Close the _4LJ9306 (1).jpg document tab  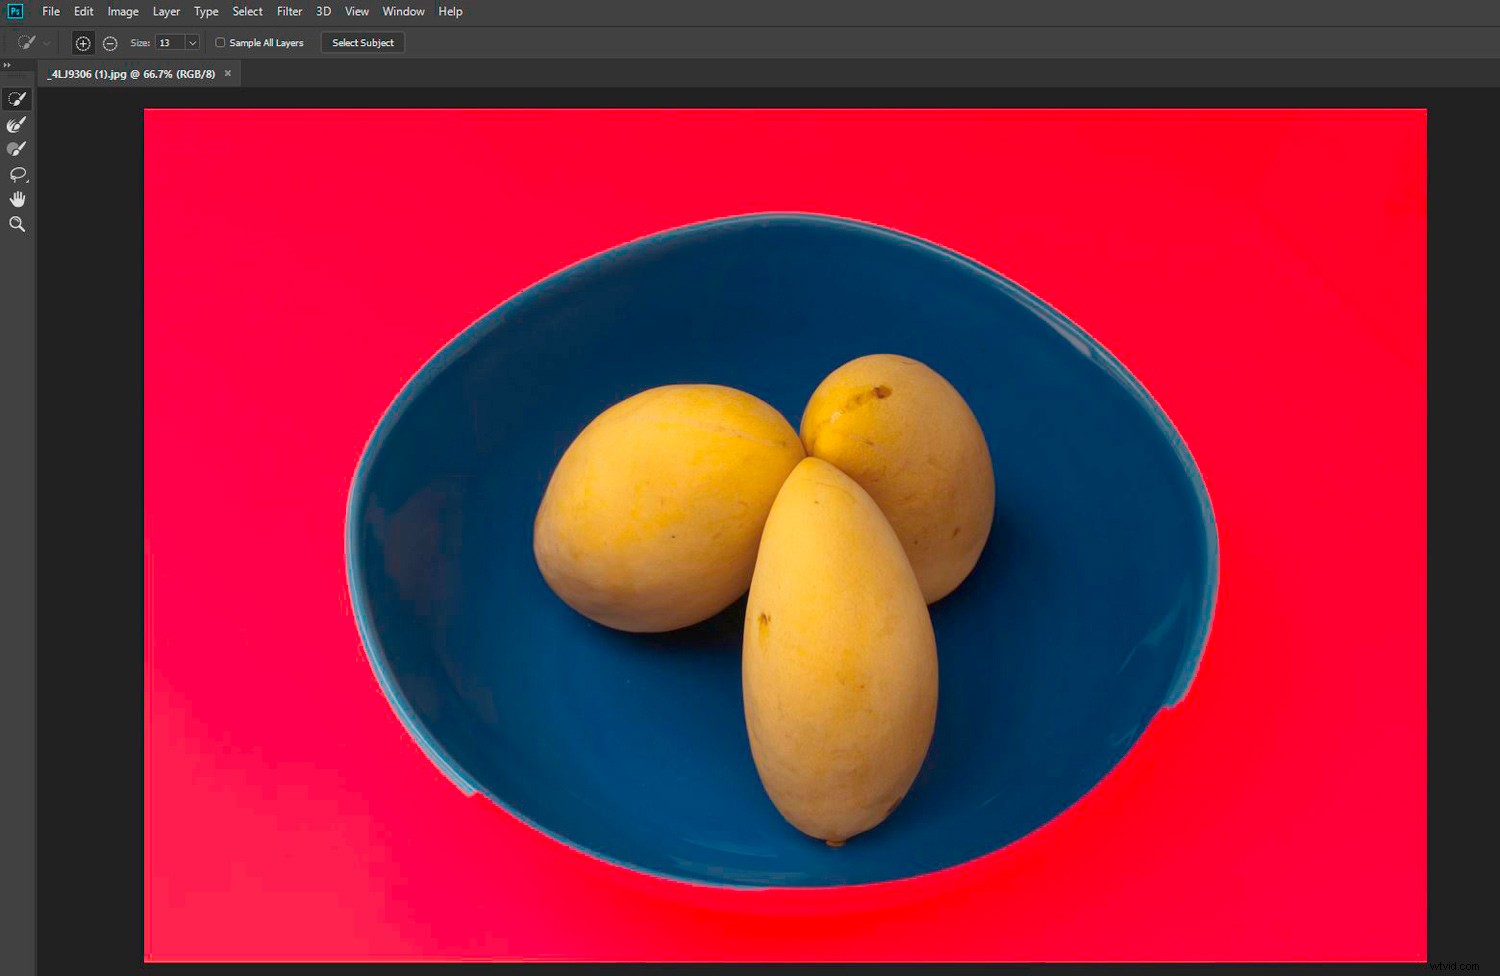point(227,72)
